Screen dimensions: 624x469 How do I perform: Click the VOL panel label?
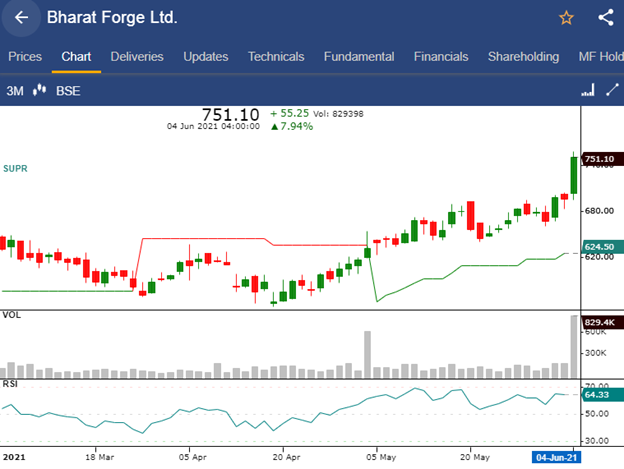[x=12, y=315]
